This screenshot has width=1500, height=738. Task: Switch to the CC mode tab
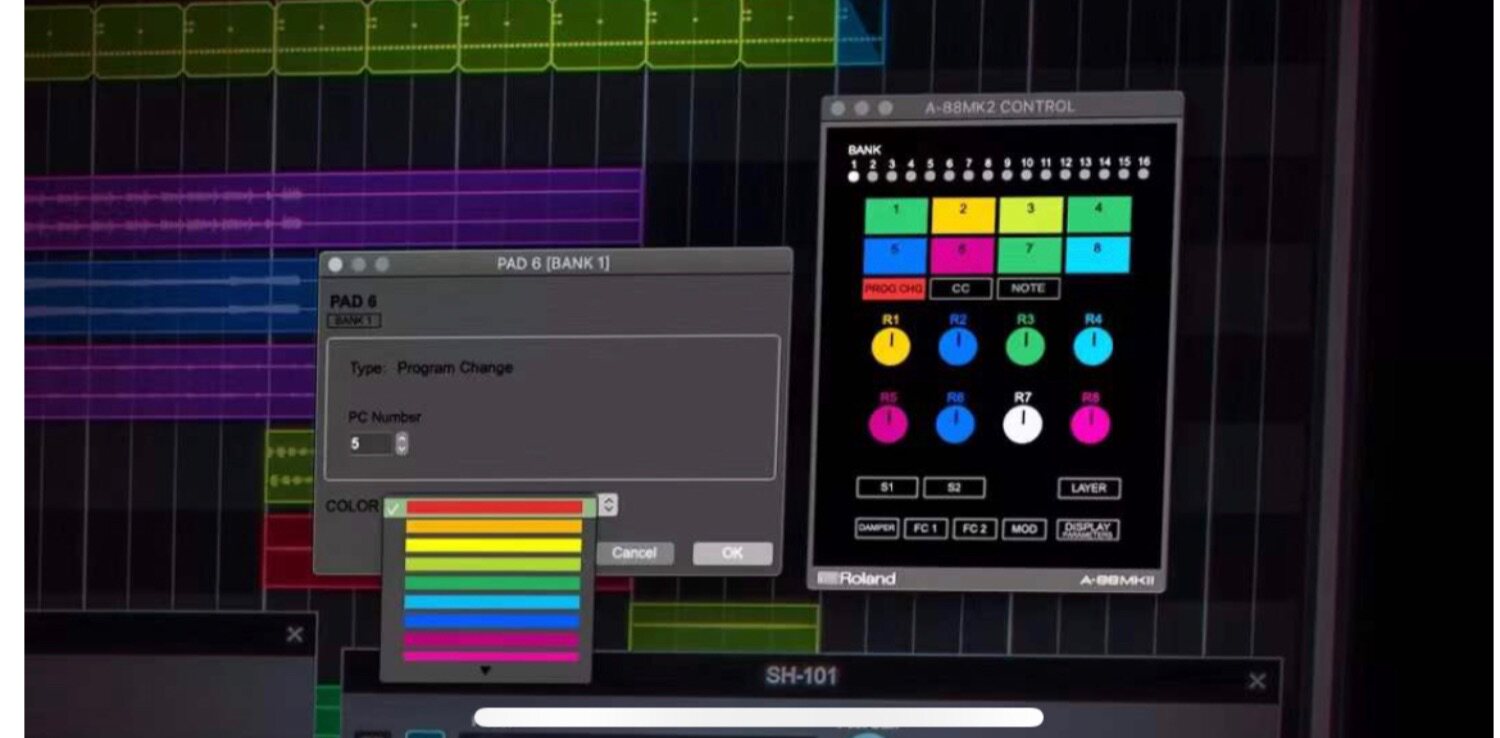pos(960,289)
